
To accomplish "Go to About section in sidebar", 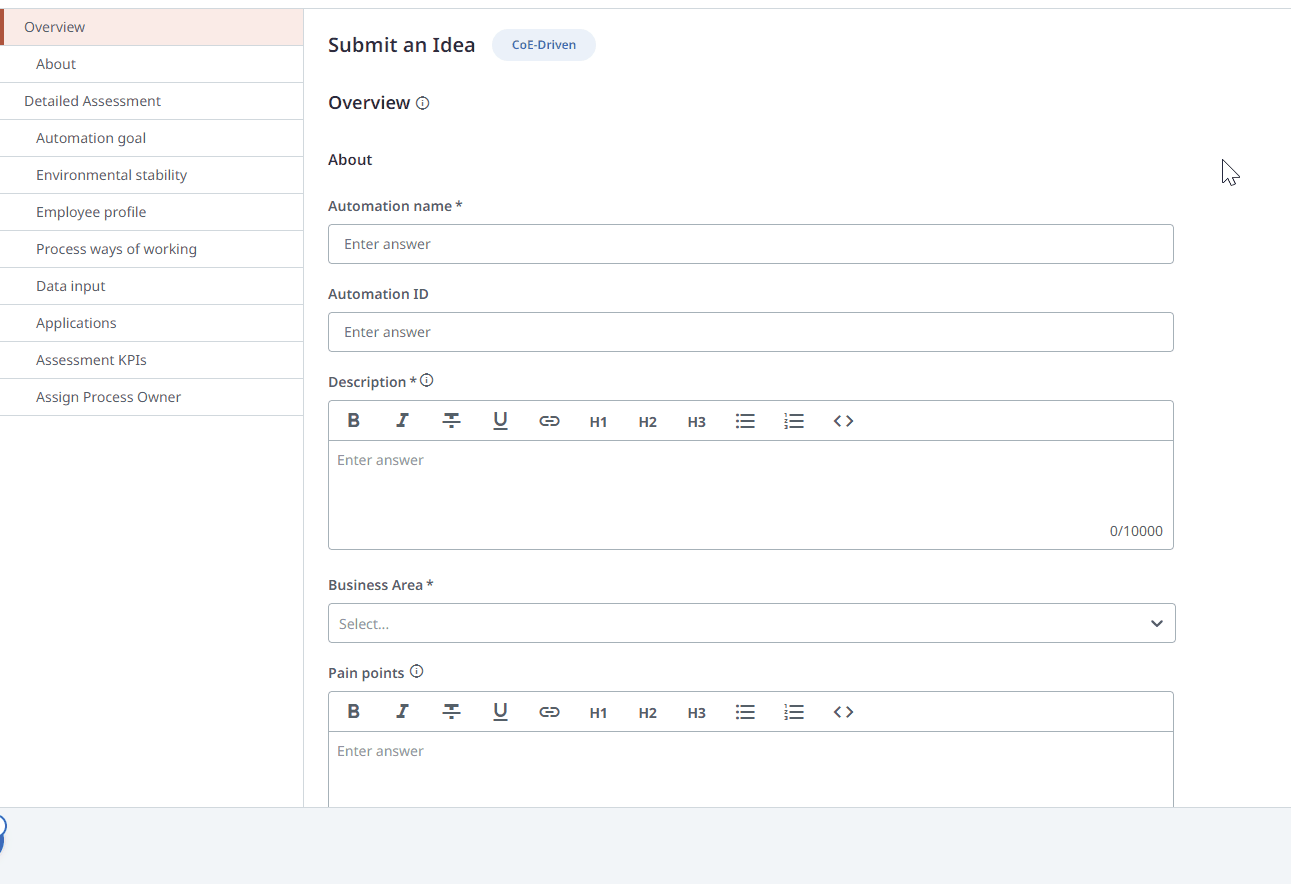I will pos(151,64).
